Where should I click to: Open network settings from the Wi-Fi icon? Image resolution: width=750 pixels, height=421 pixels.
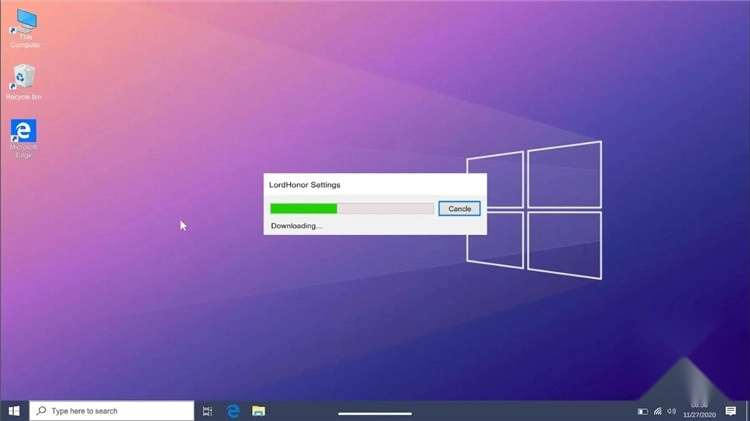(658, 411)
